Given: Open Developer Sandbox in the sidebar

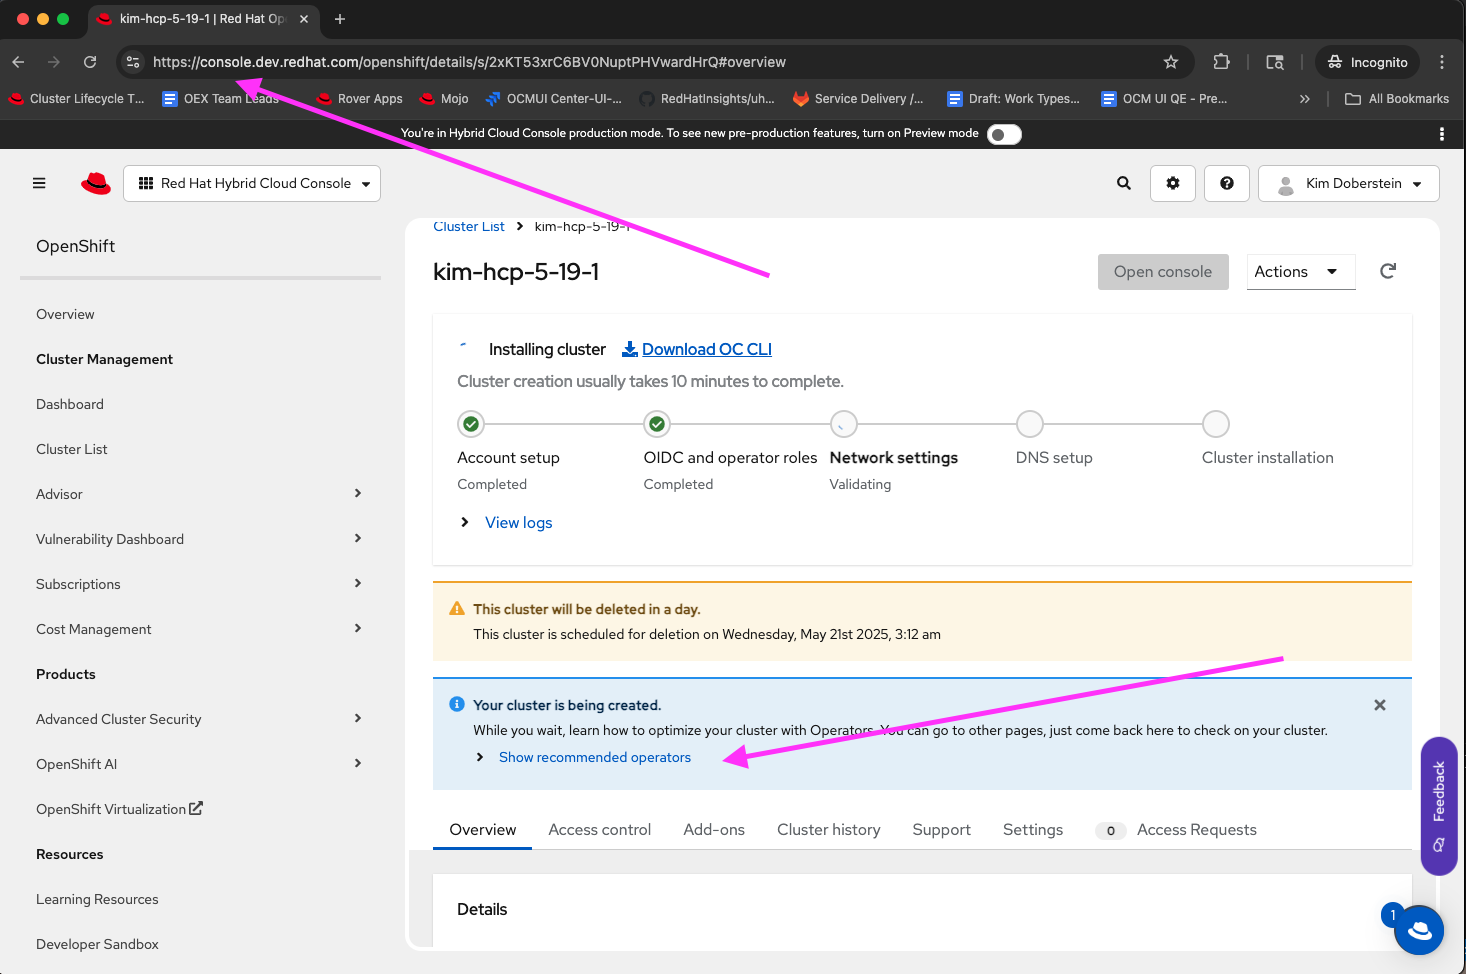Looking at the screenshot, I should pyautogui.click(x=97, y=944).
